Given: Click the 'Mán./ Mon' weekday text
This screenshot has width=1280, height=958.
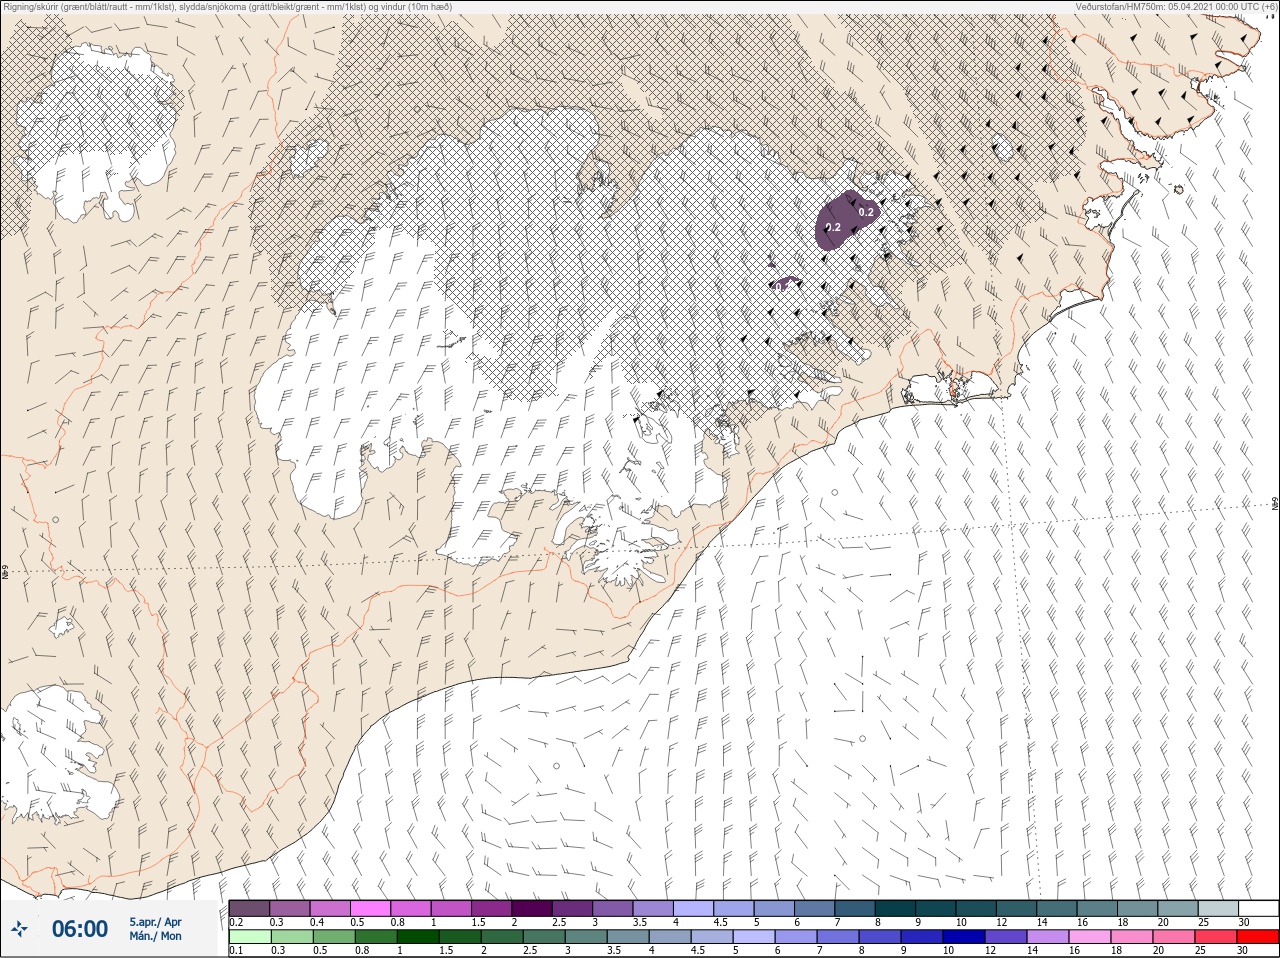Looking at the screenshot, I should click(x=155, y=937).
